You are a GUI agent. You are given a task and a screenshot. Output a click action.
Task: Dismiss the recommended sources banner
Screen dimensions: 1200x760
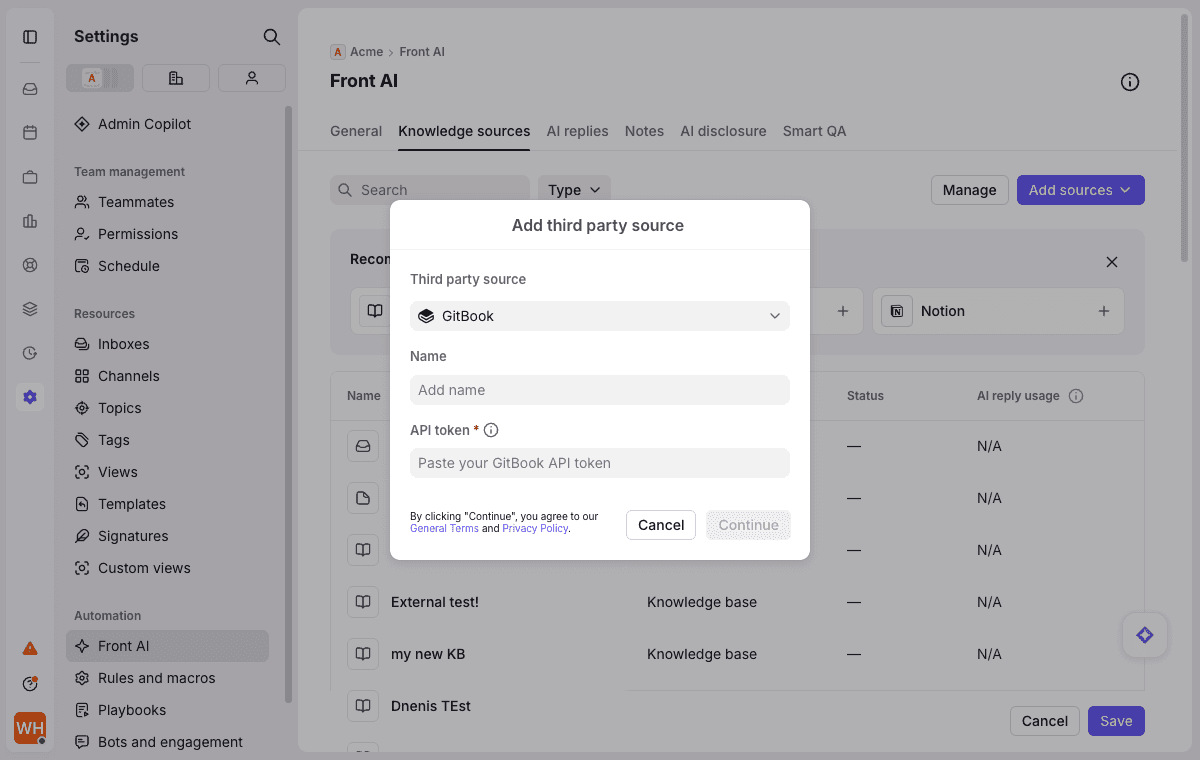(1112, 262)
